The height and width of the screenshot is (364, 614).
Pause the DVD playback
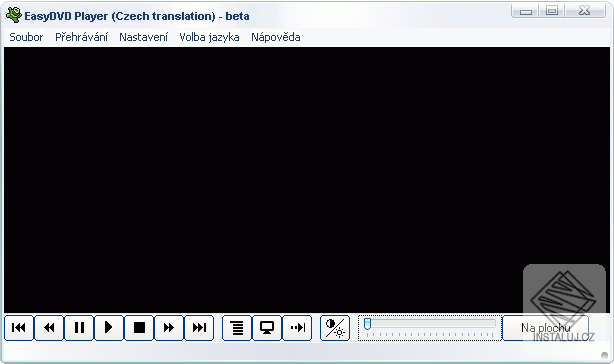click(x=79, y=328)
